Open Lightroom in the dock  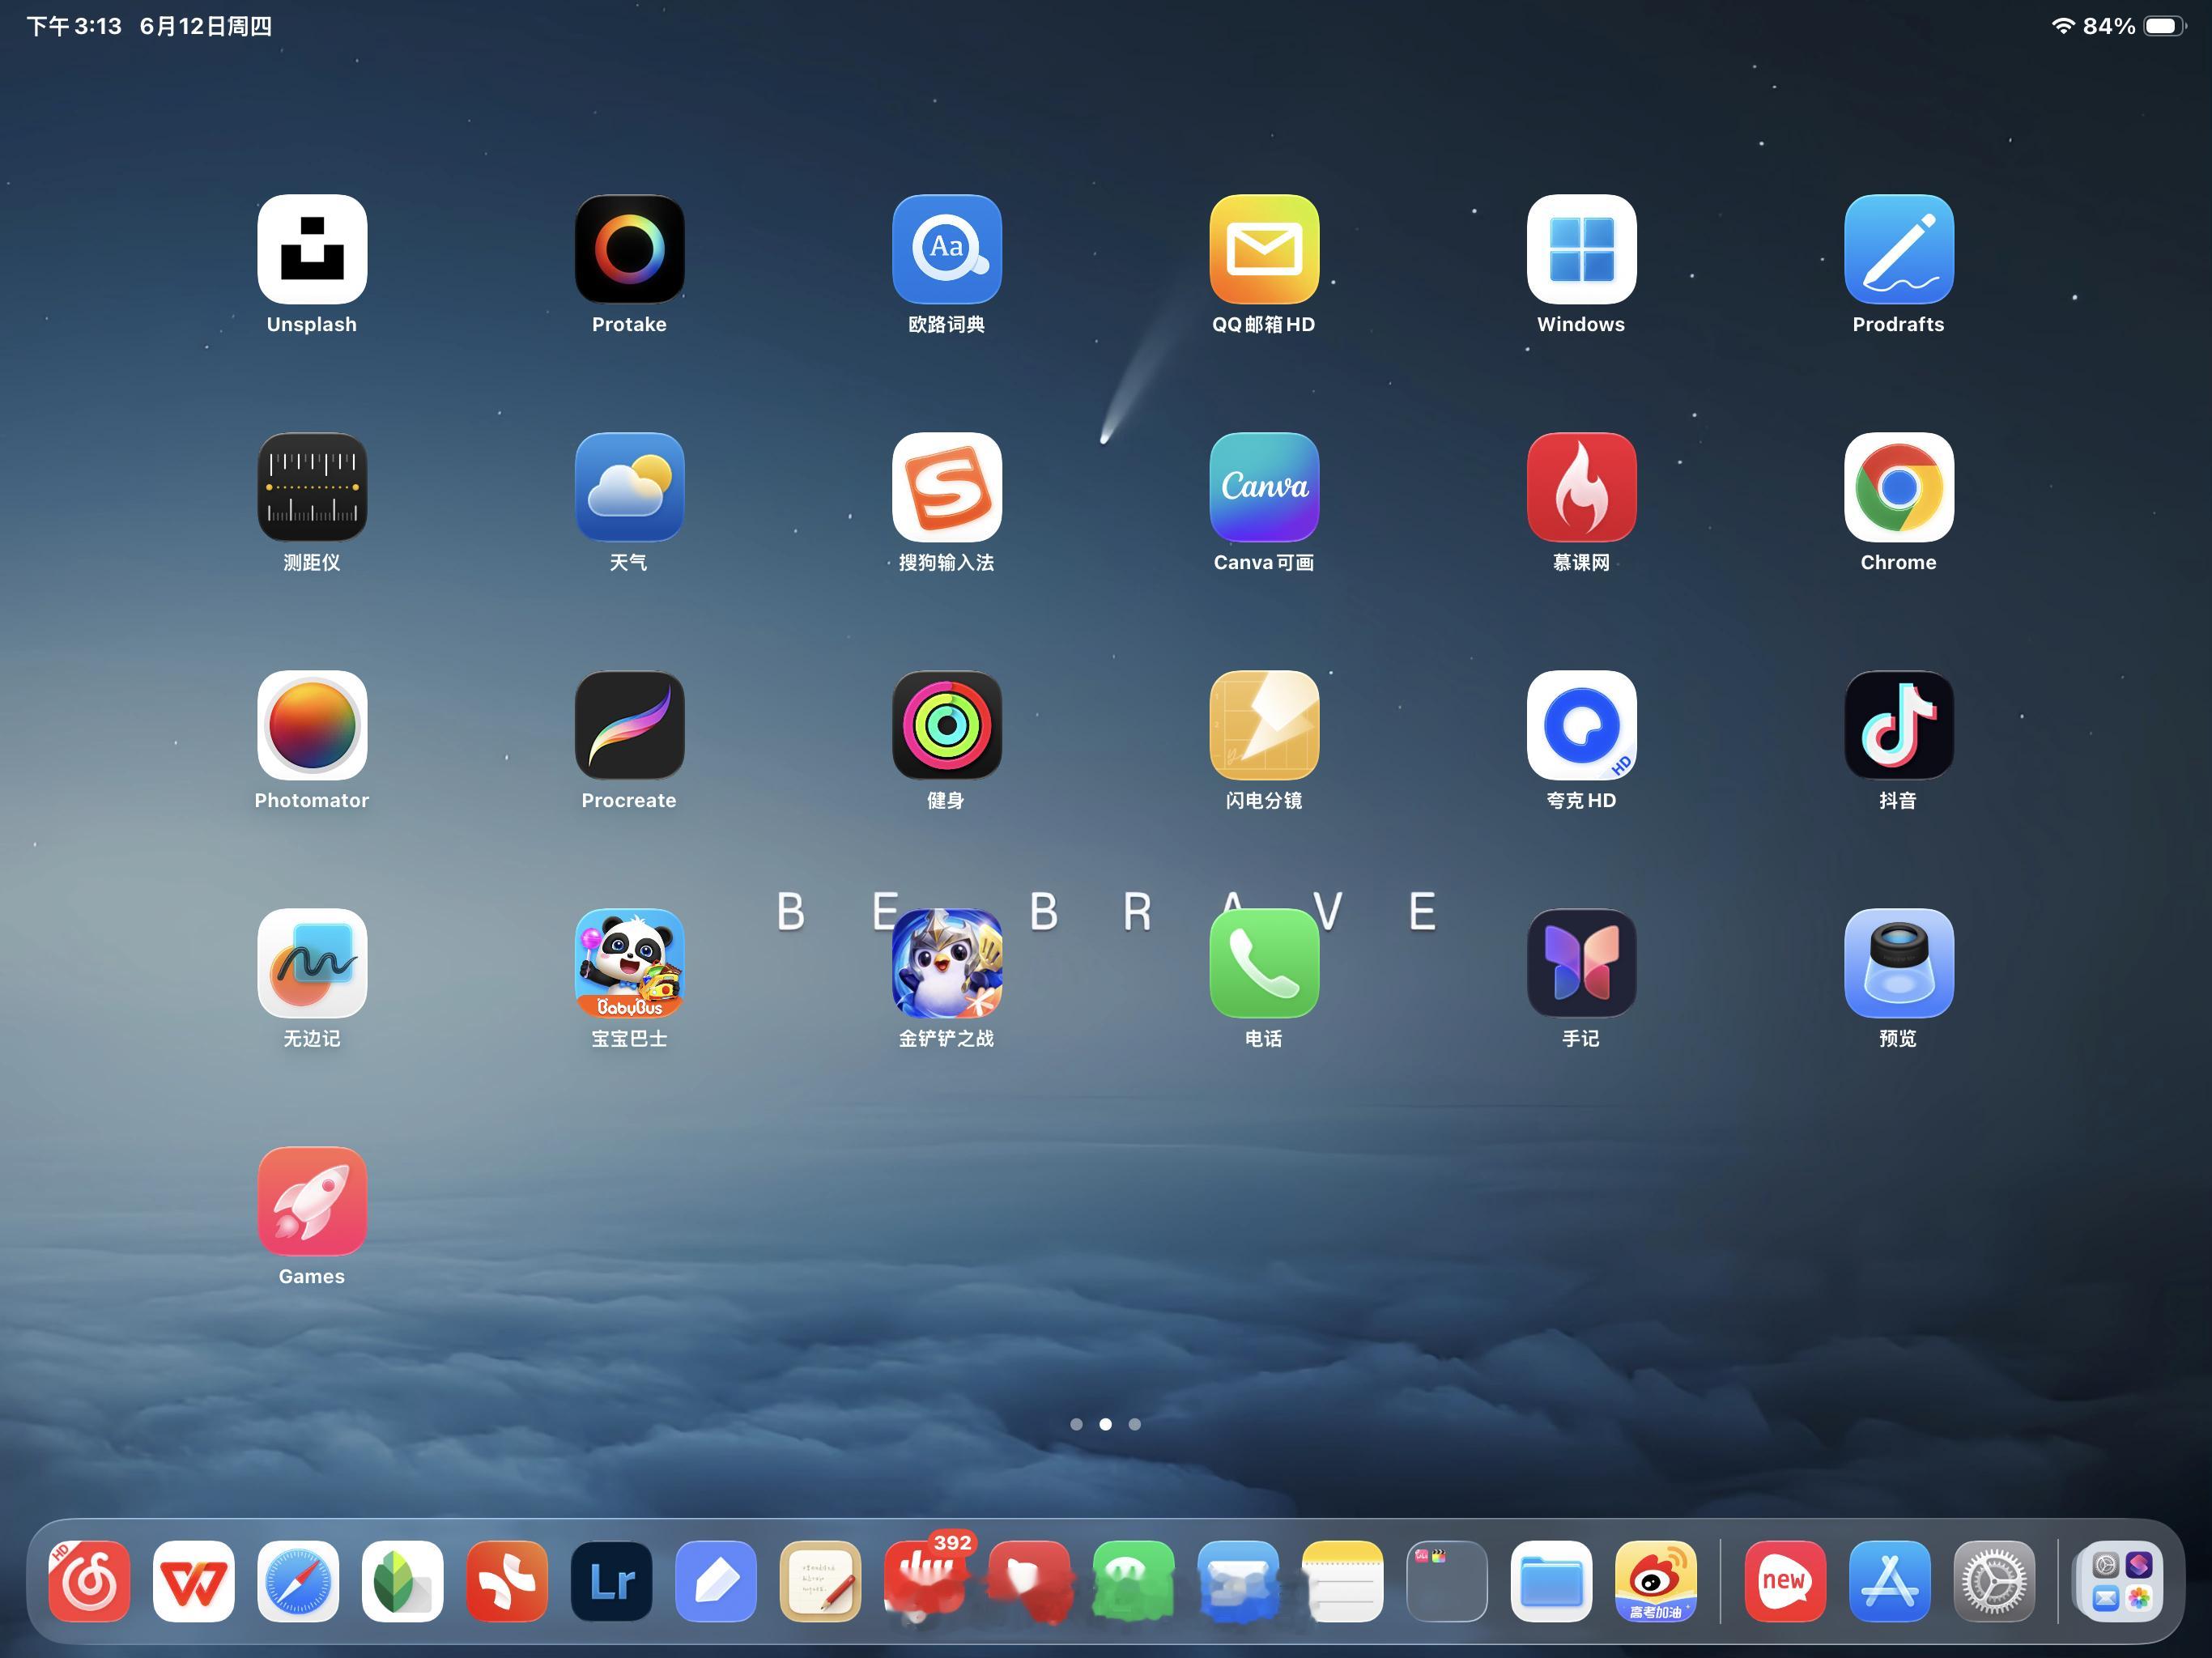pos(611,1582)
